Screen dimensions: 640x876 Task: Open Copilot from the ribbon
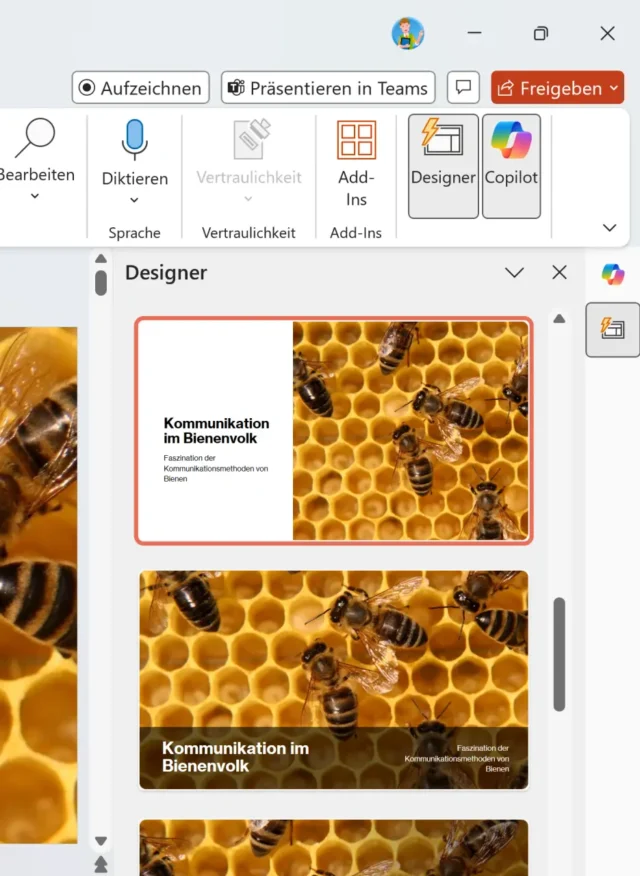pos(511,165)
